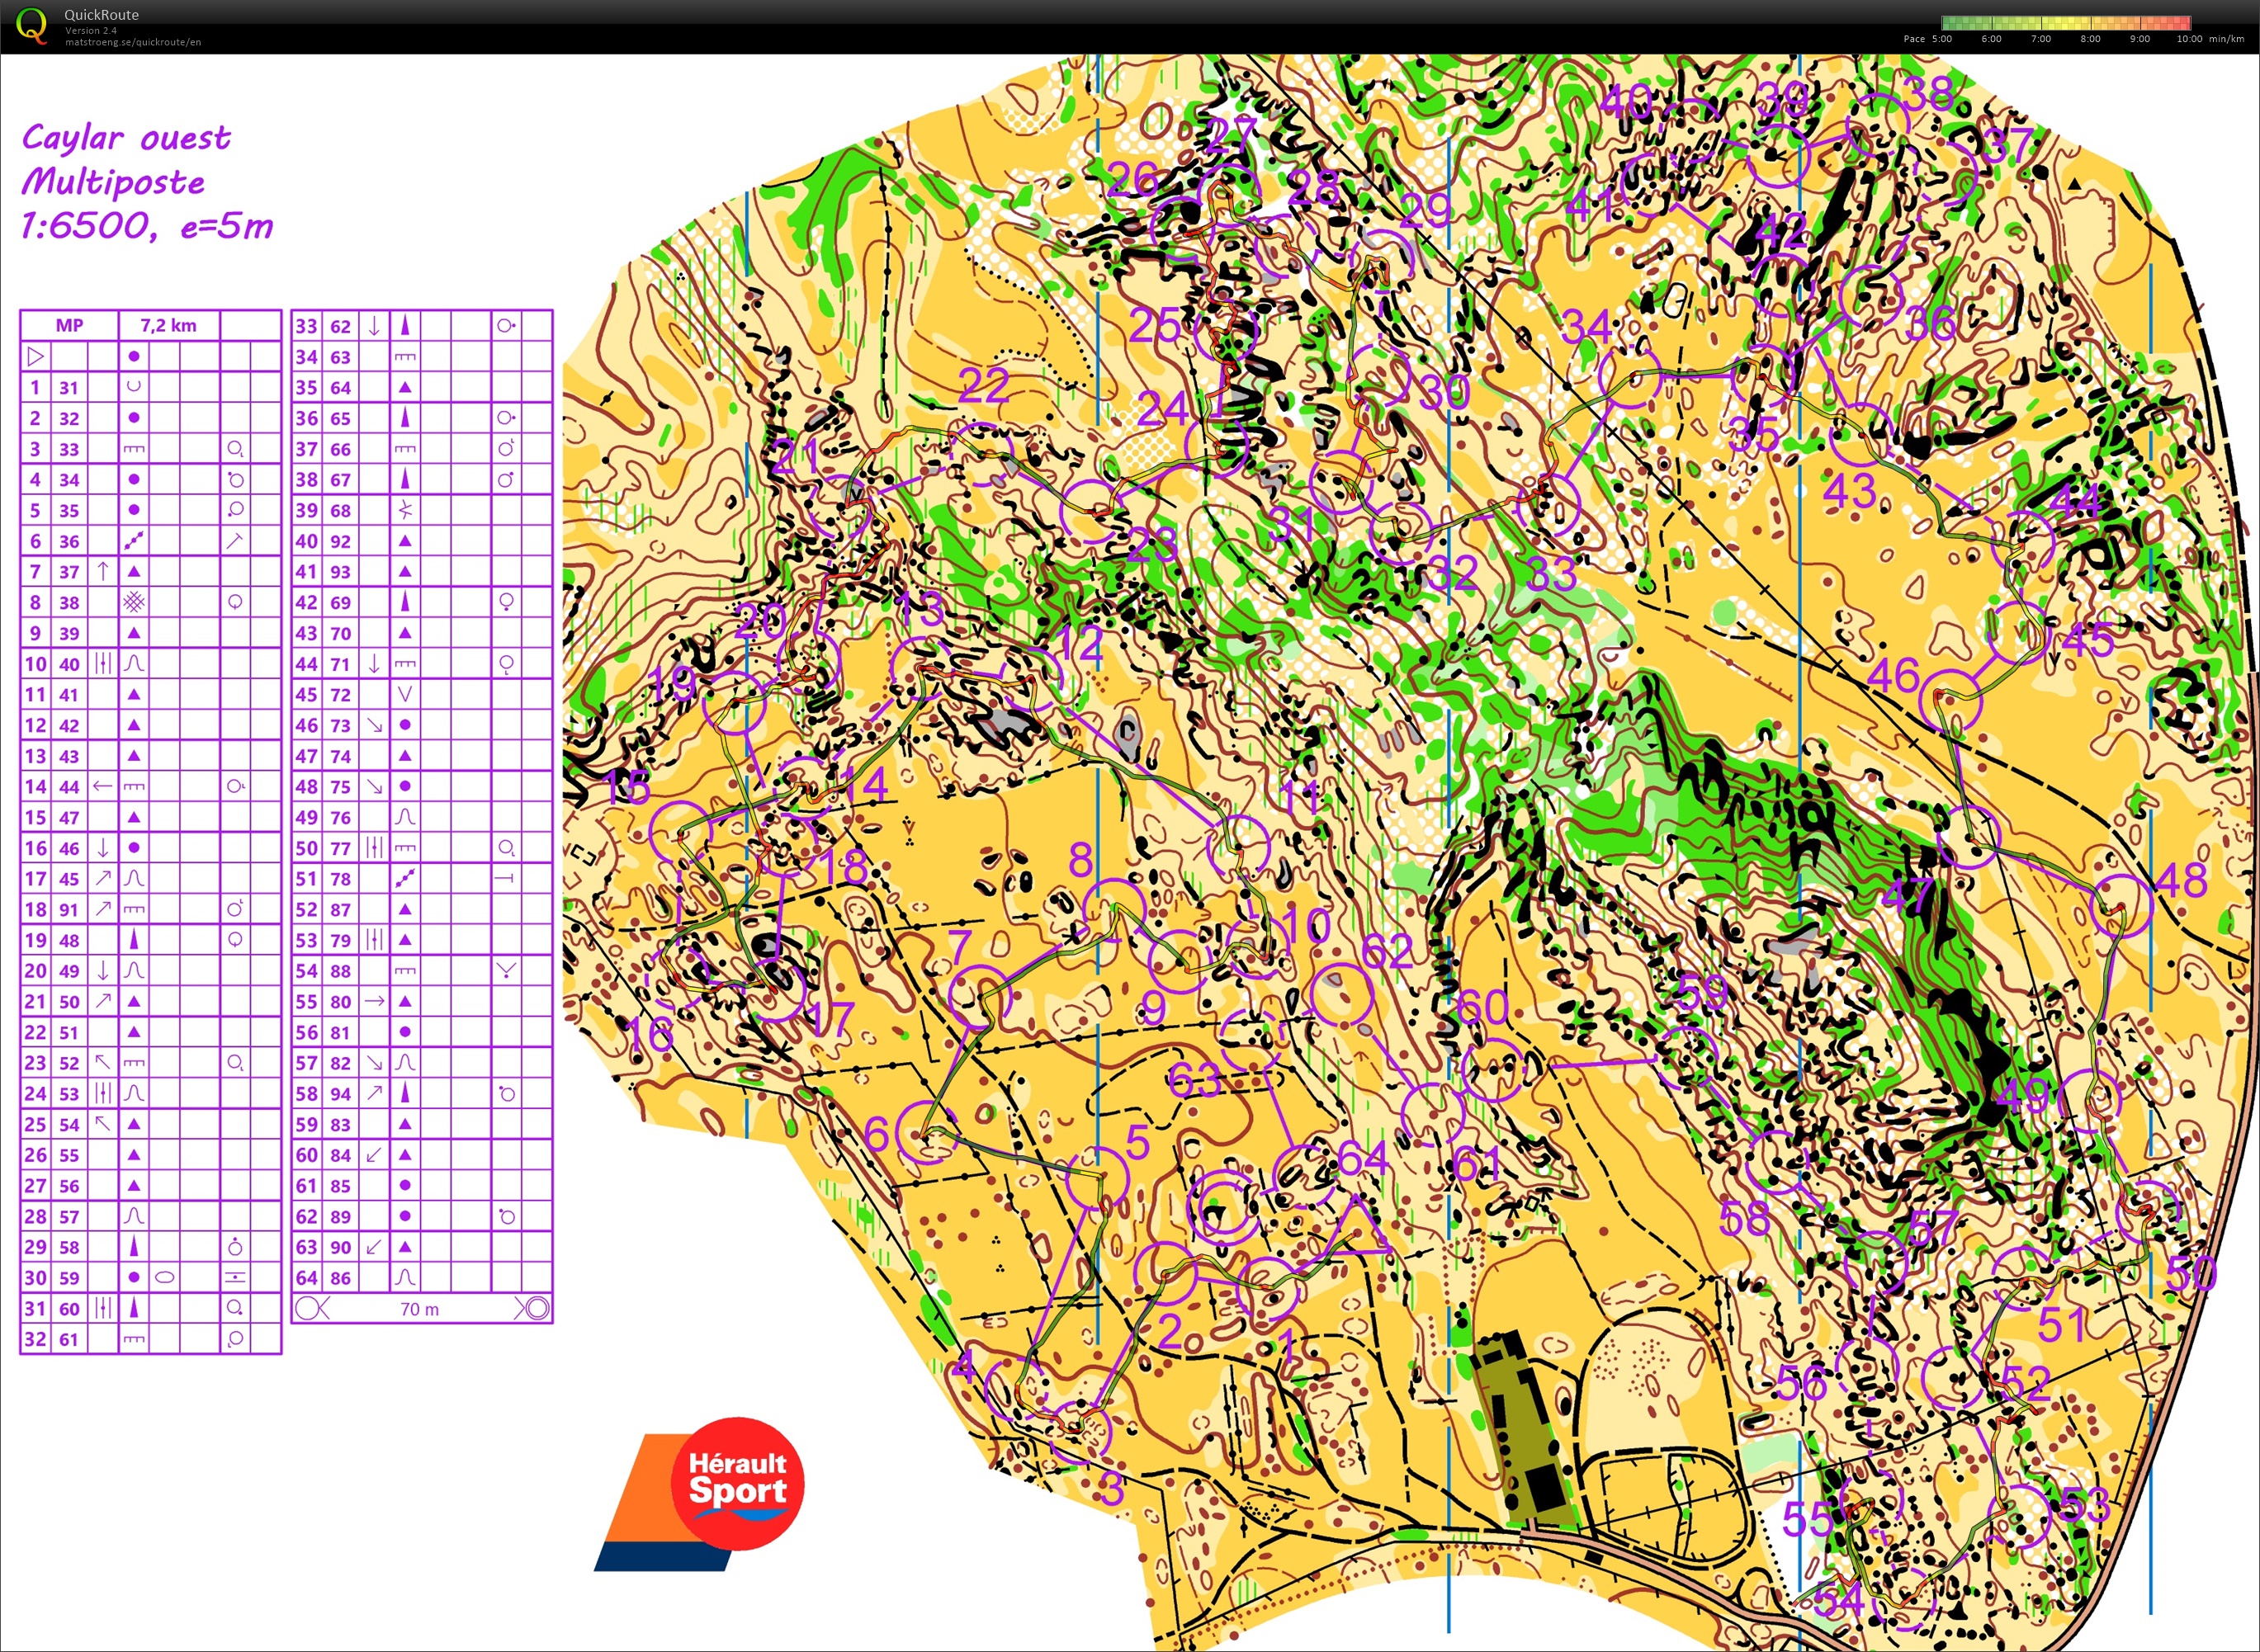Click control circle 46 on the map
Image resolution: width=2260 pixels, height=1652 pixels.
tap(1950, 701)
